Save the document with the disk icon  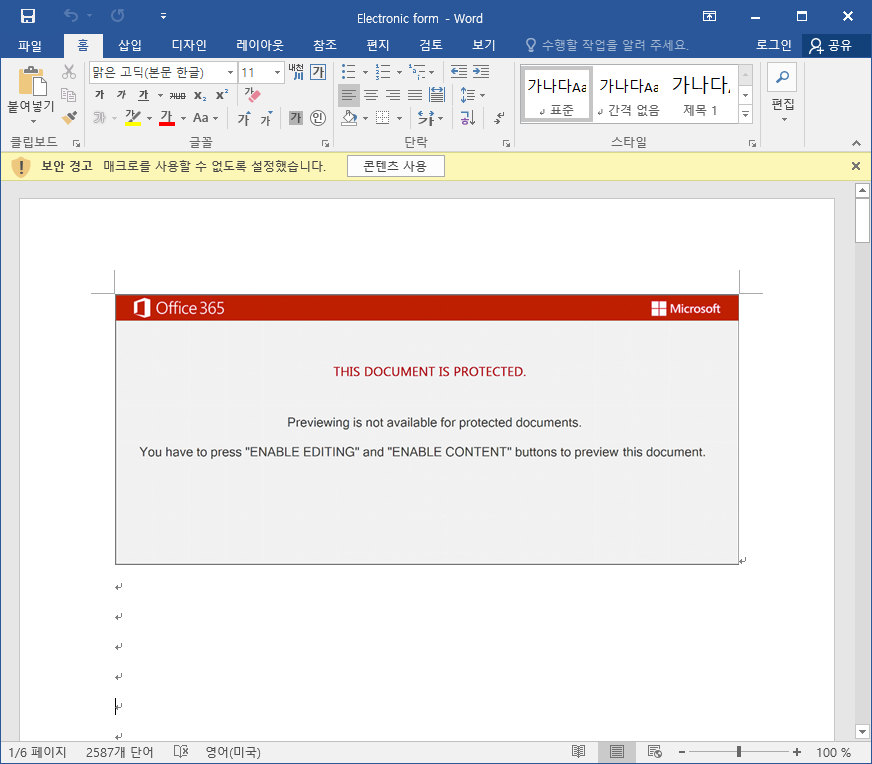point(28,16)
